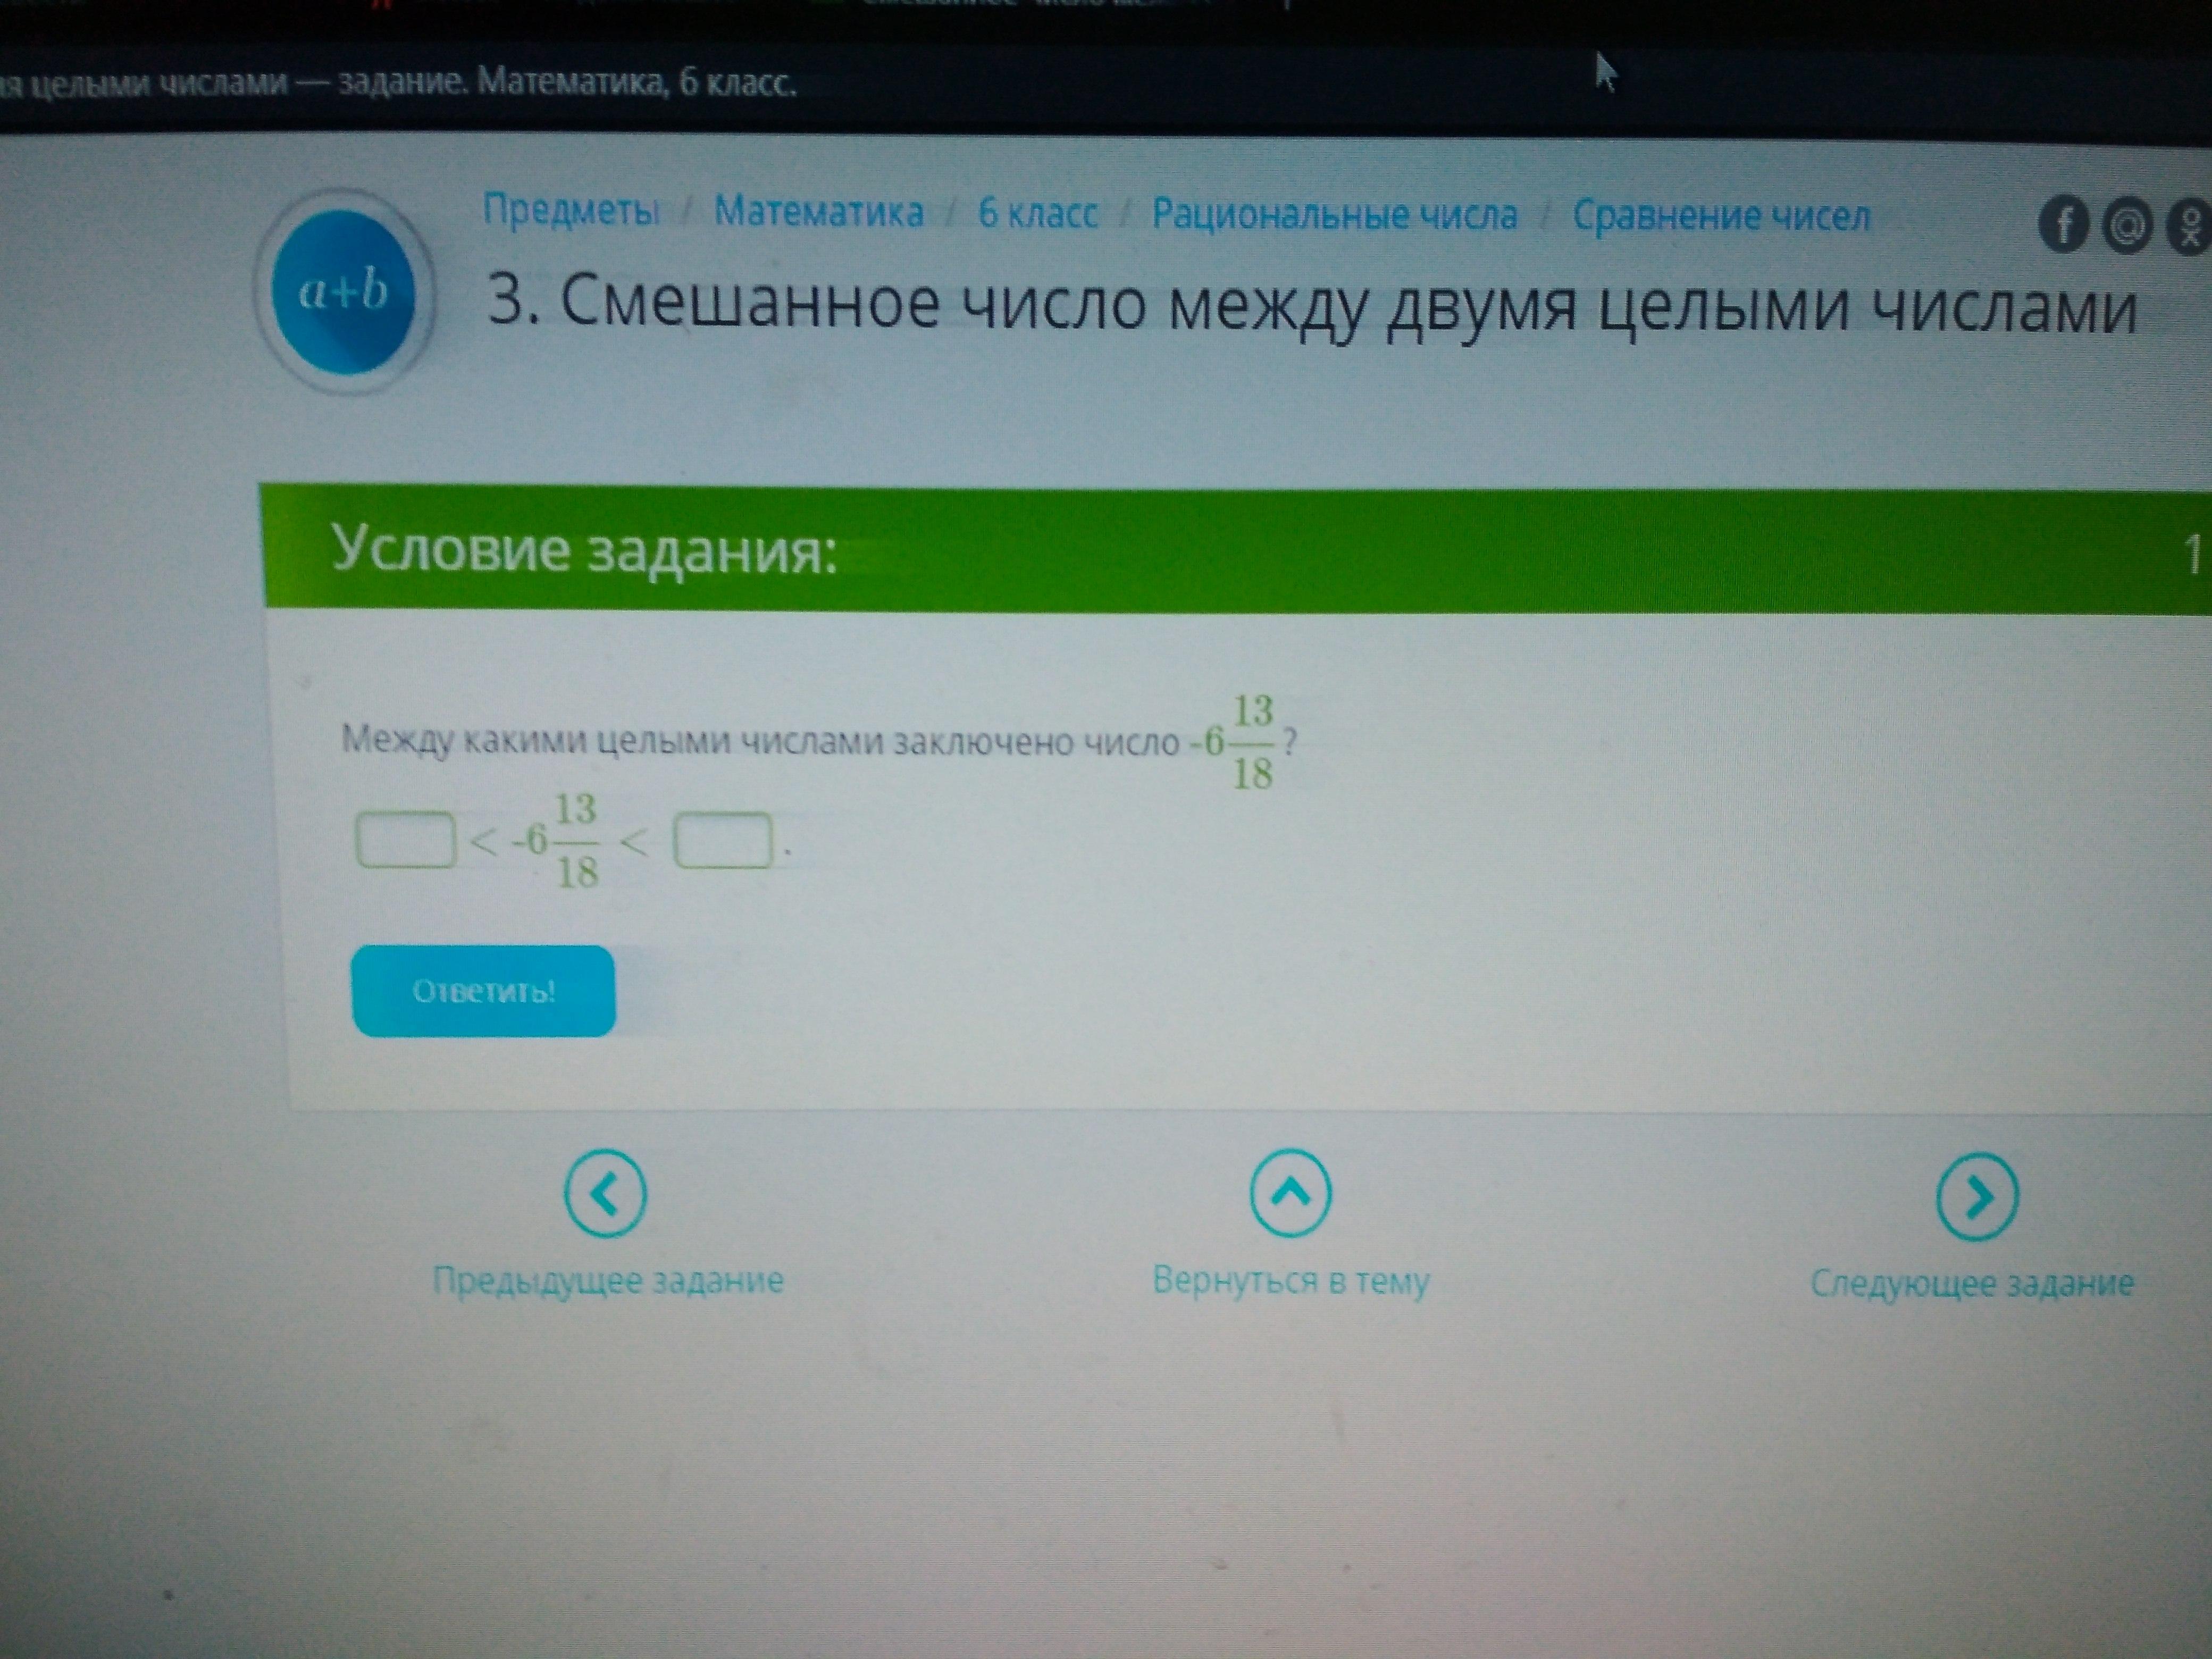The height and width of the screenshot is (1659, 2212).
Task: Share the task via Facebook icon
Action: coord(2063,225)
